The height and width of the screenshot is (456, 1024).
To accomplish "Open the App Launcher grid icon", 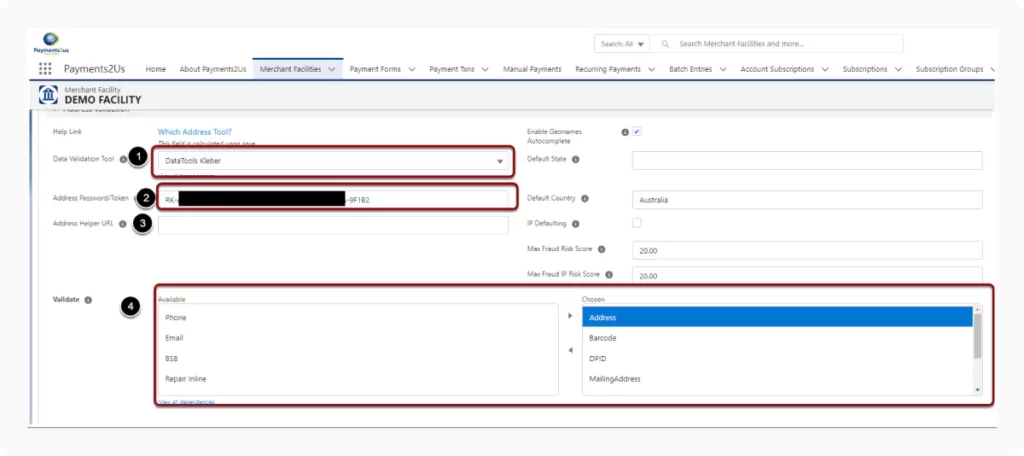I will (45, 69).
